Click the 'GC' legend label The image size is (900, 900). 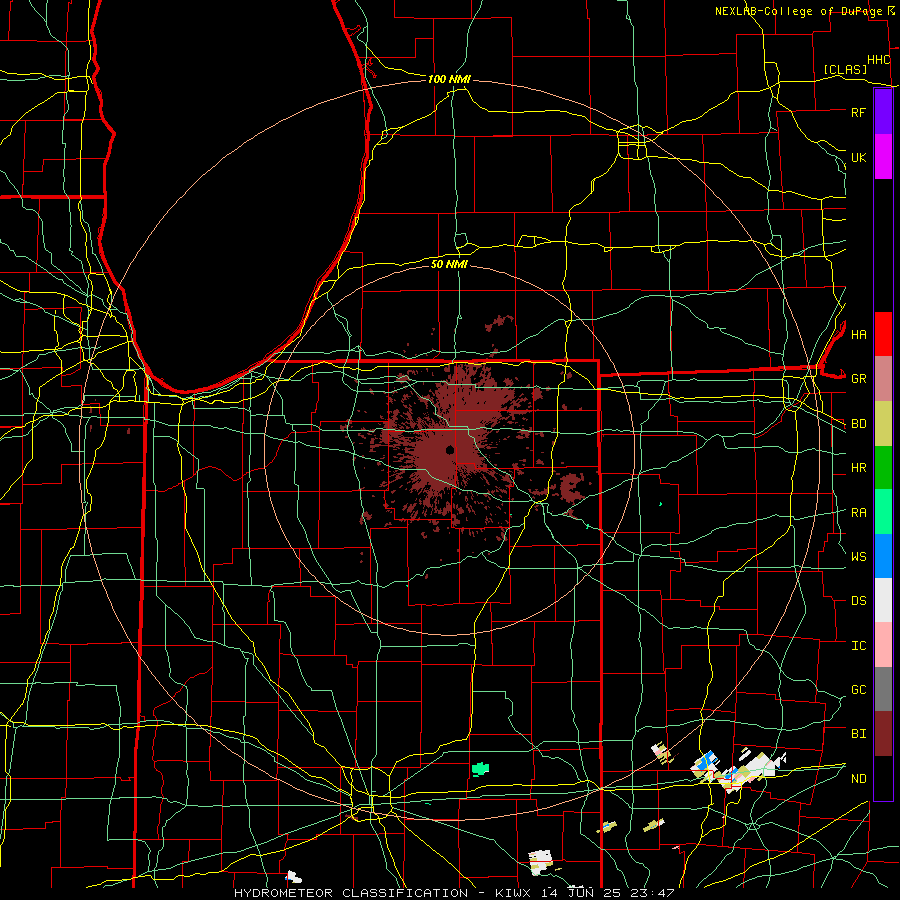click(x=858, y=690)
